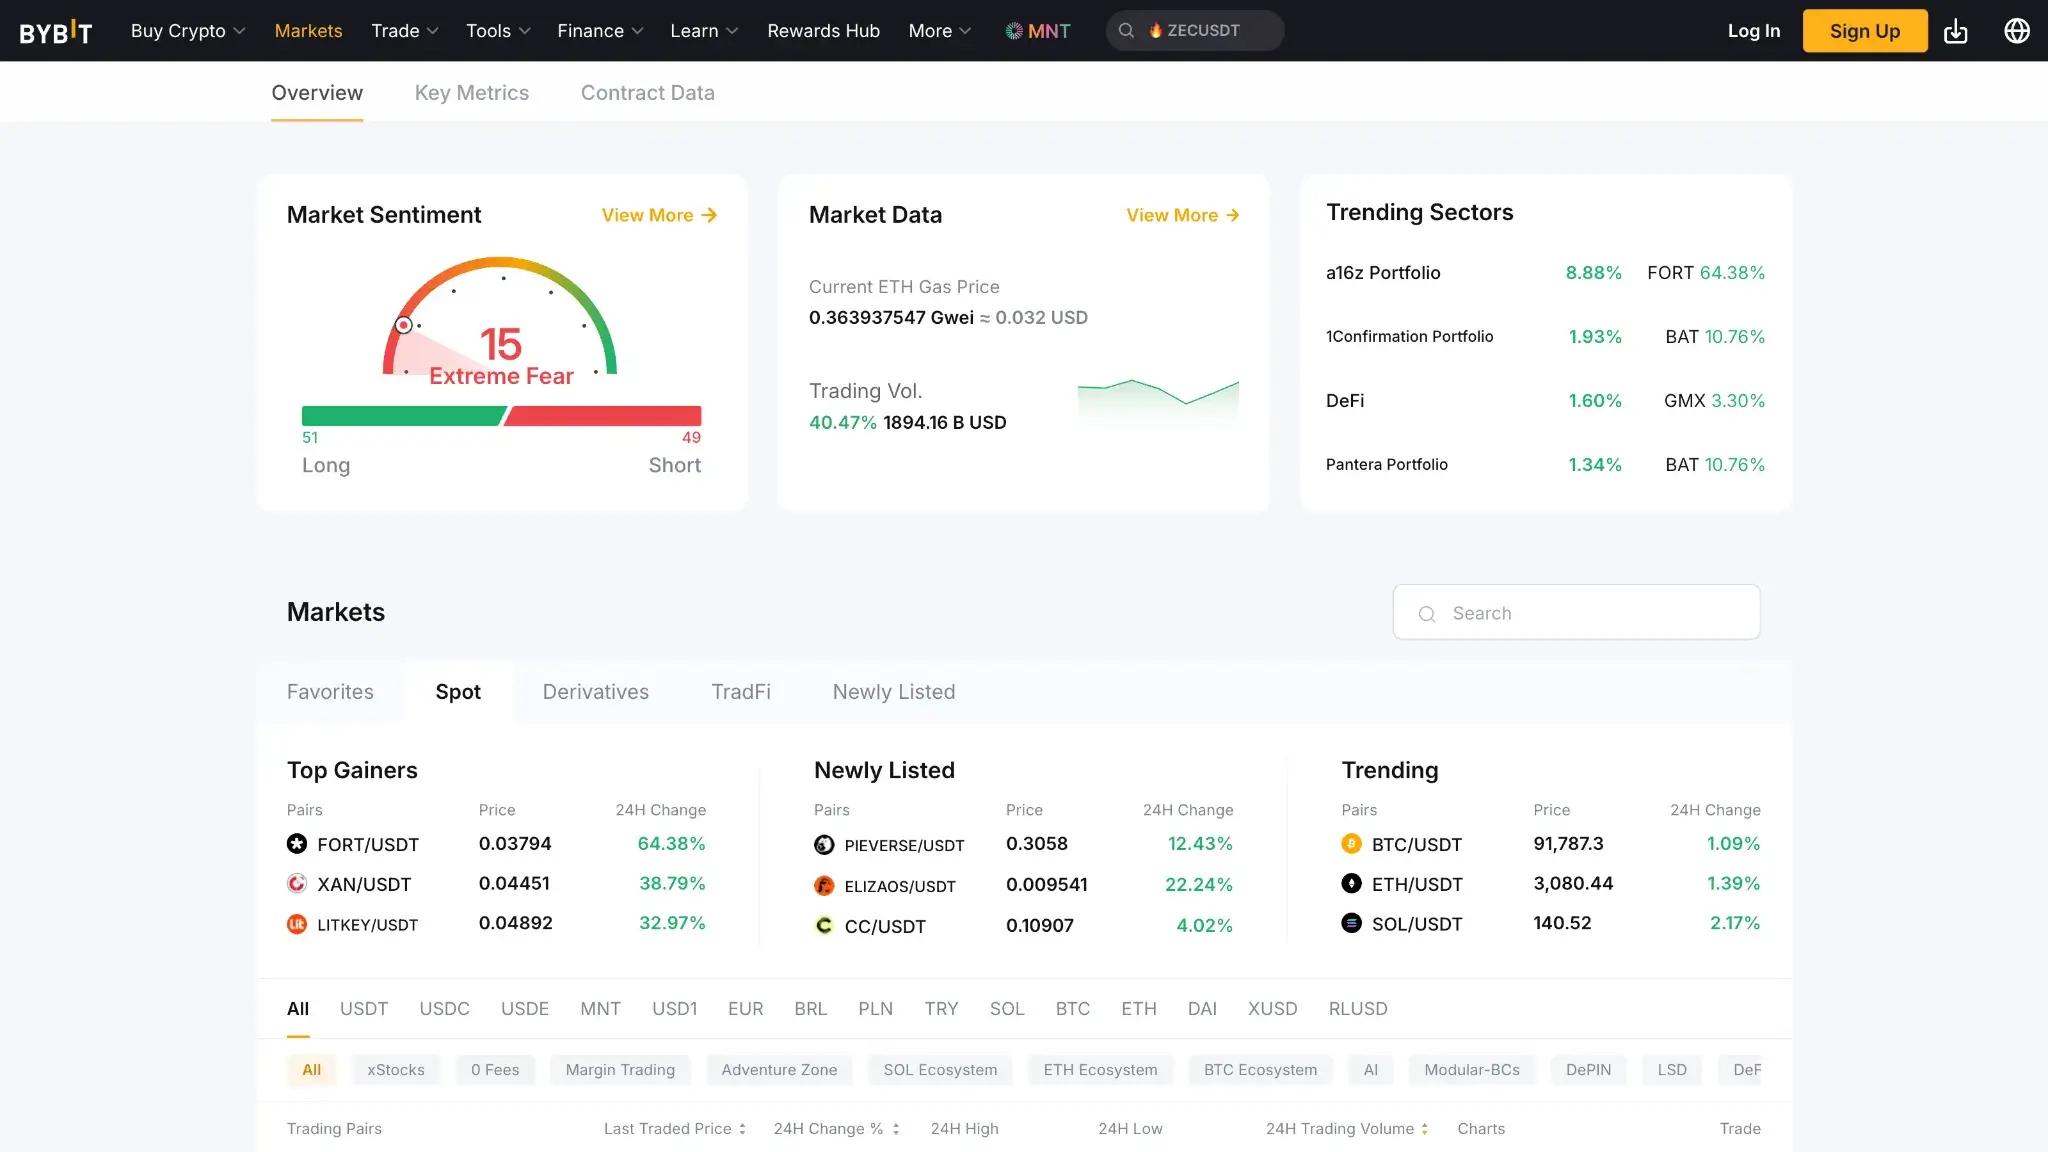2048x1152 pixels.
Task: Click the SOL coin icon in Trending list
Action: [1352, 924]
